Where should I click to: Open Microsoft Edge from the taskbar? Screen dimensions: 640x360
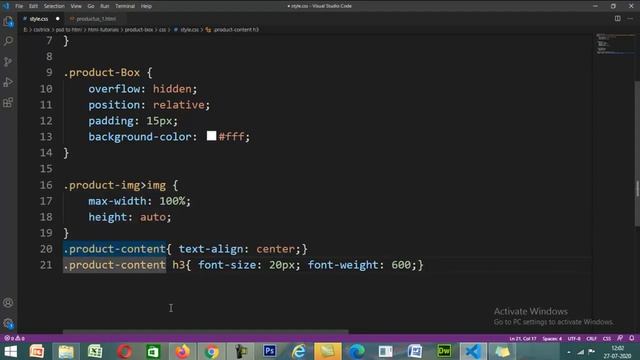point(357,351)
